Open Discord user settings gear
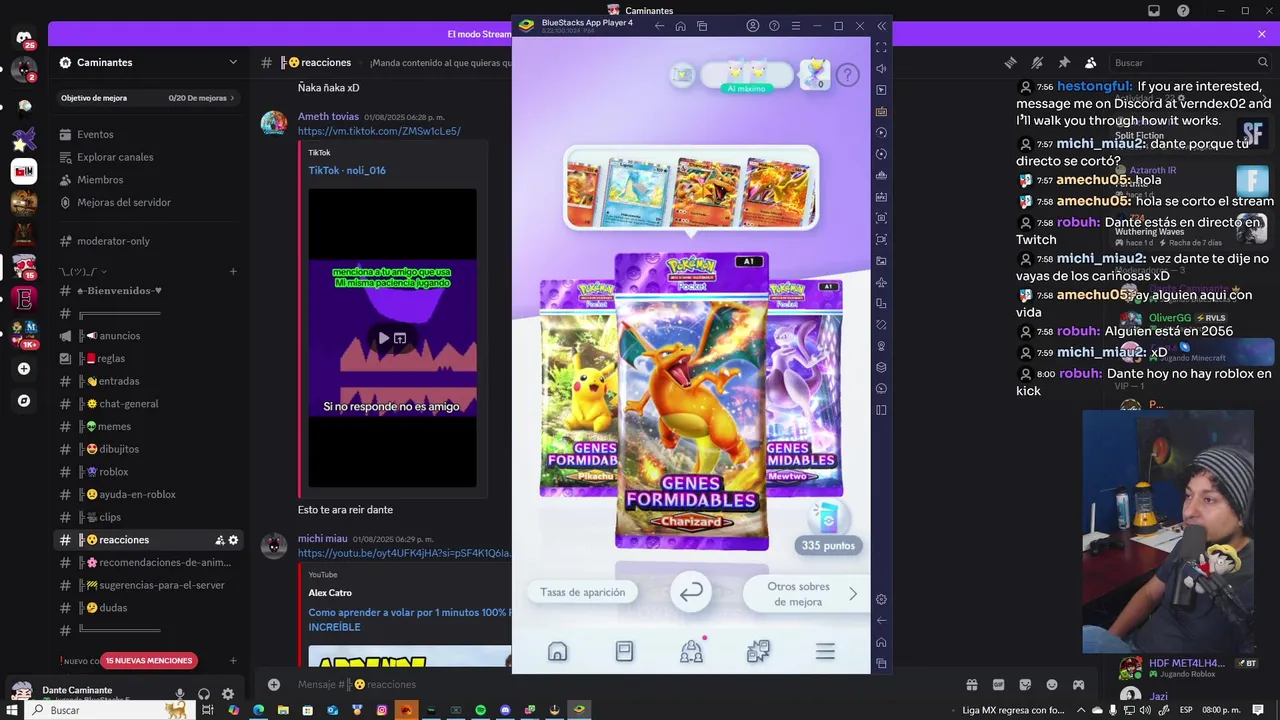 click(228, 694)
